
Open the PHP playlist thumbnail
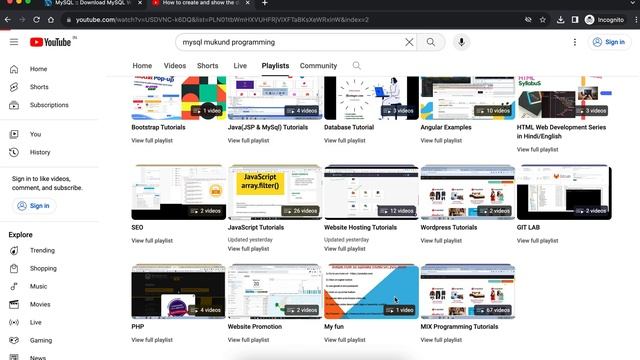tap(178, 291)
